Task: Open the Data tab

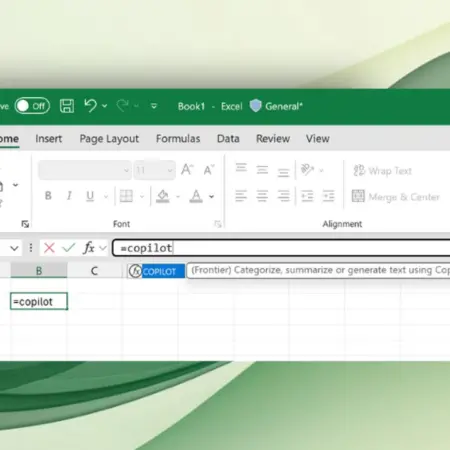Action: pyautogui.click(x=228, y=139)
